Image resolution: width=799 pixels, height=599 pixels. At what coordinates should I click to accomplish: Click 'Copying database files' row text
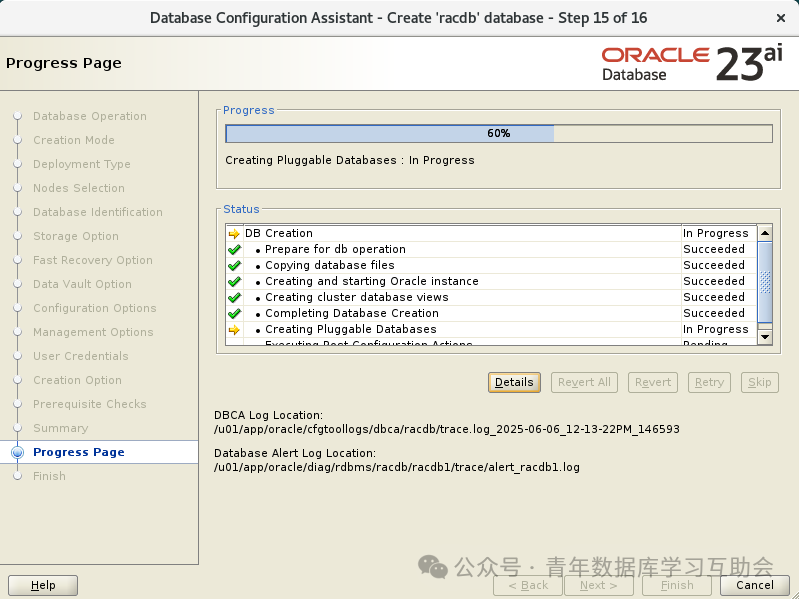[x=330, y=265]
